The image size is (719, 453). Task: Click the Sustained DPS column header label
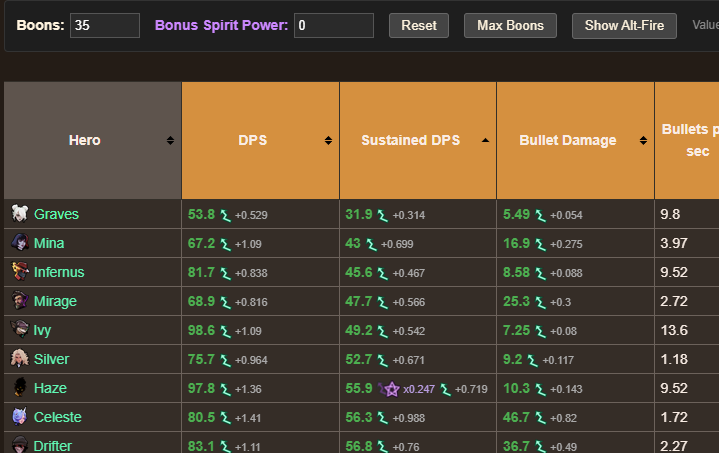click(x=410, y=140)
